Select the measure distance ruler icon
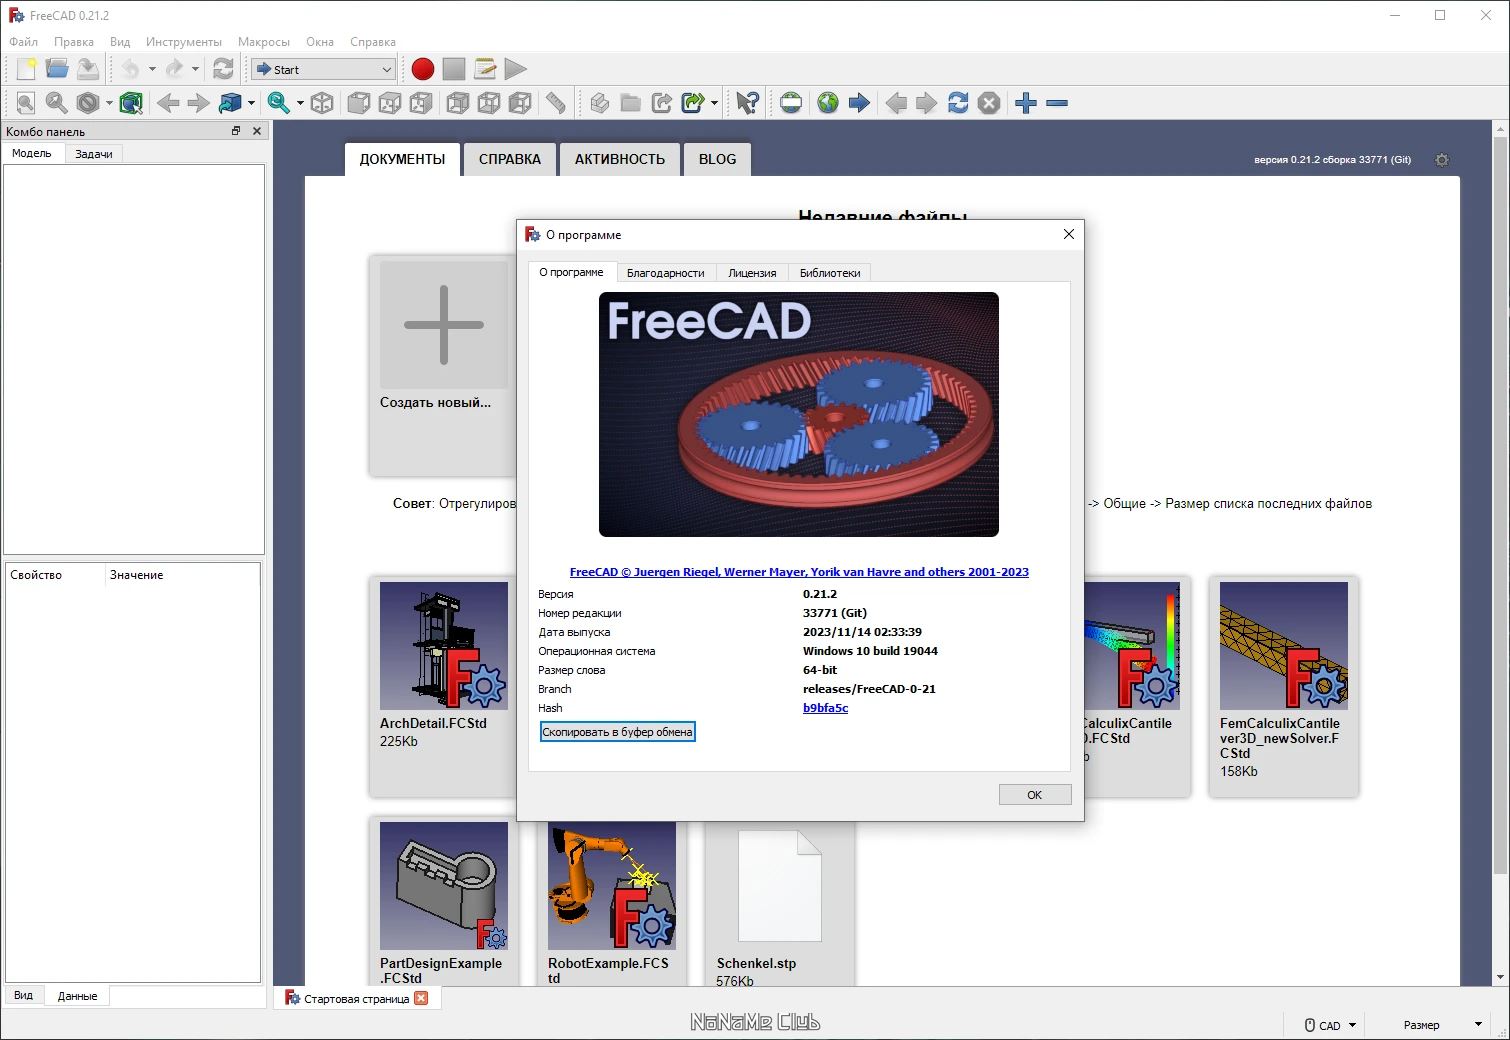This screenshot has height=1040, width=1510. [556, 103]
